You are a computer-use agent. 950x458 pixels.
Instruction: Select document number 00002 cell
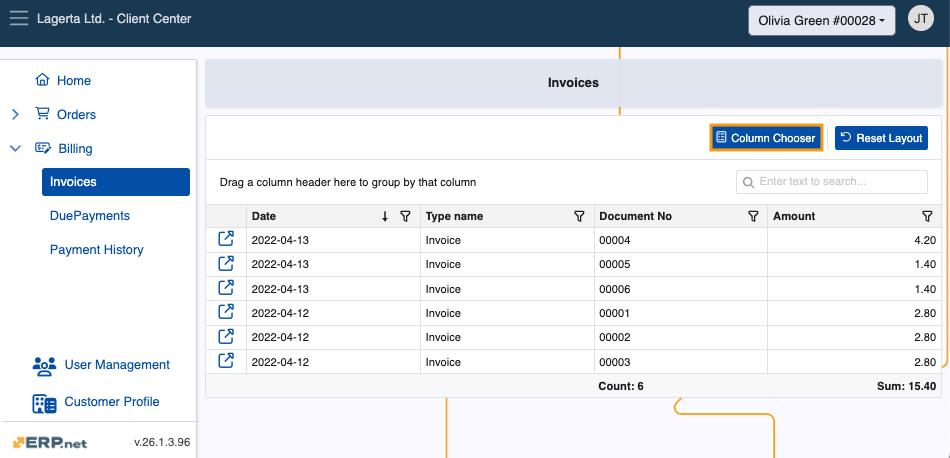click(681, 337)
